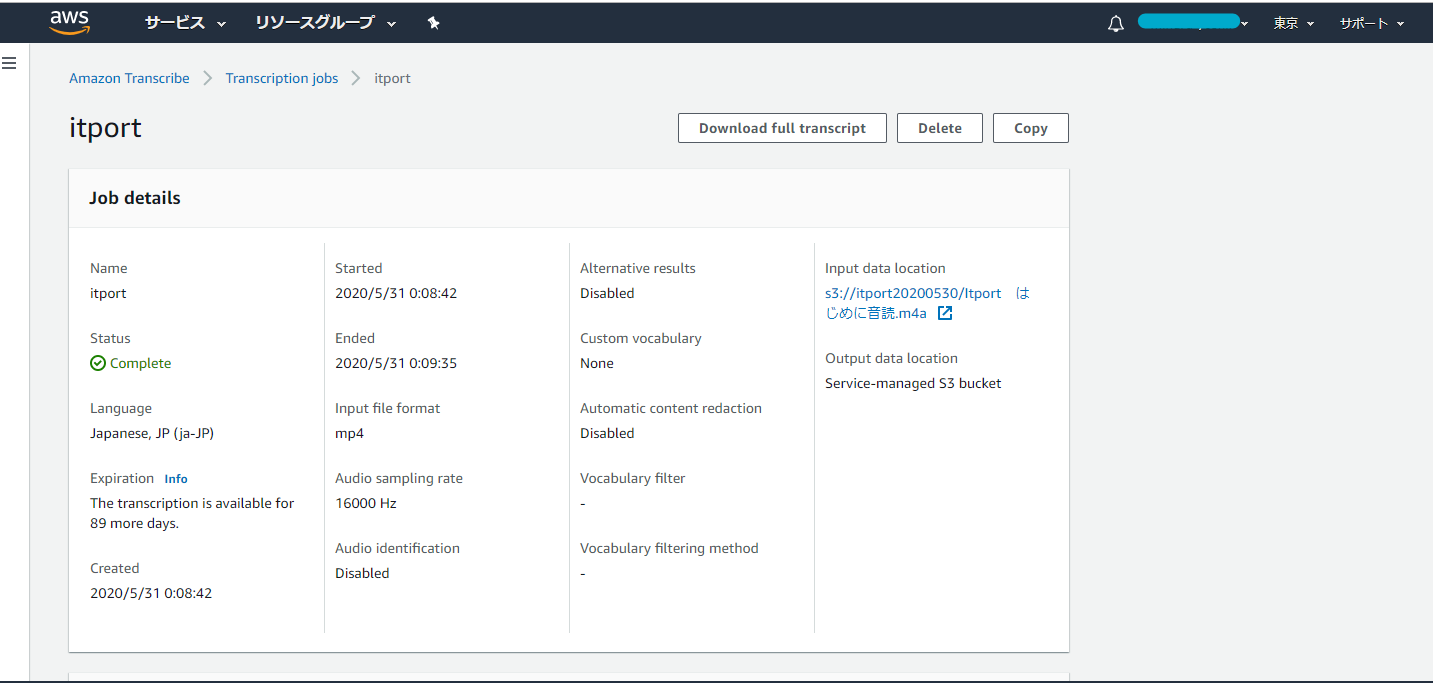Screen dimensions: 1433x683
Task: Click the Vocabulary filtering method label
Action: click(x=669, y=548)
